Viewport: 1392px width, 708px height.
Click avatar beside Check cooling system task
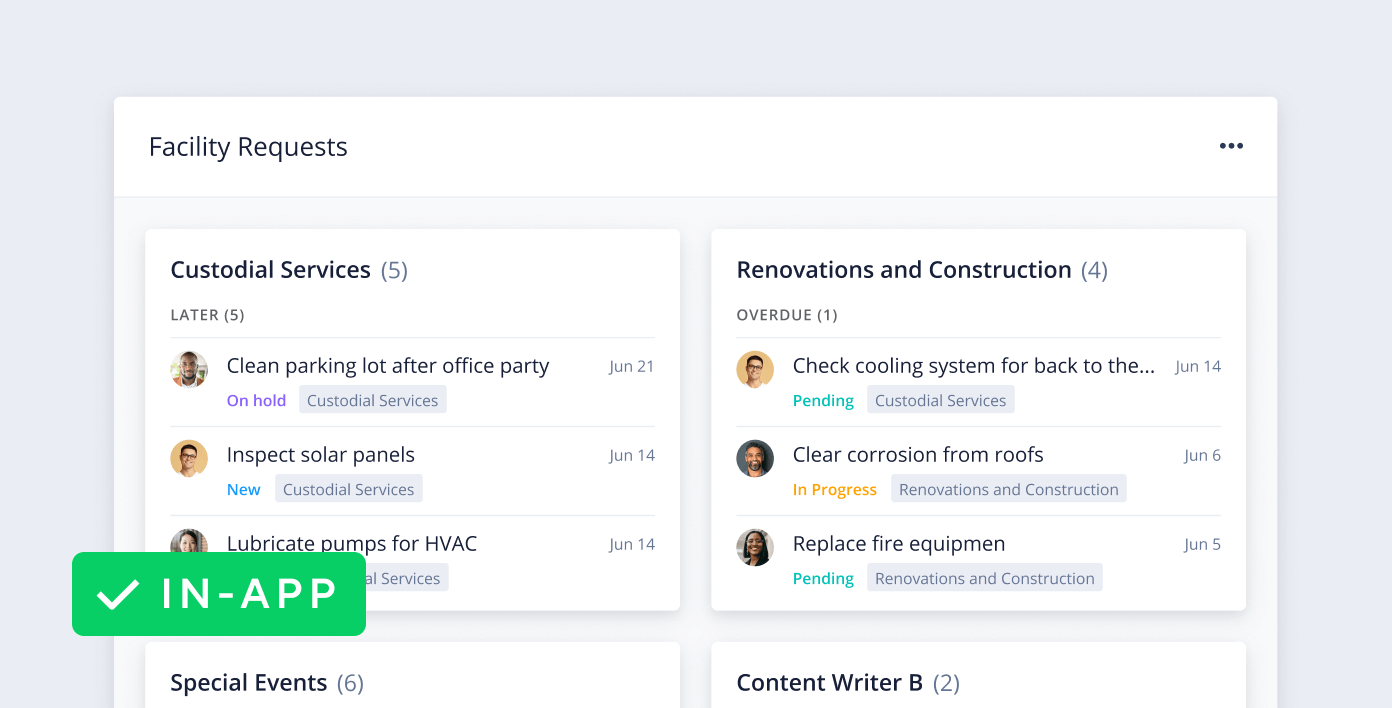(755, 369)
